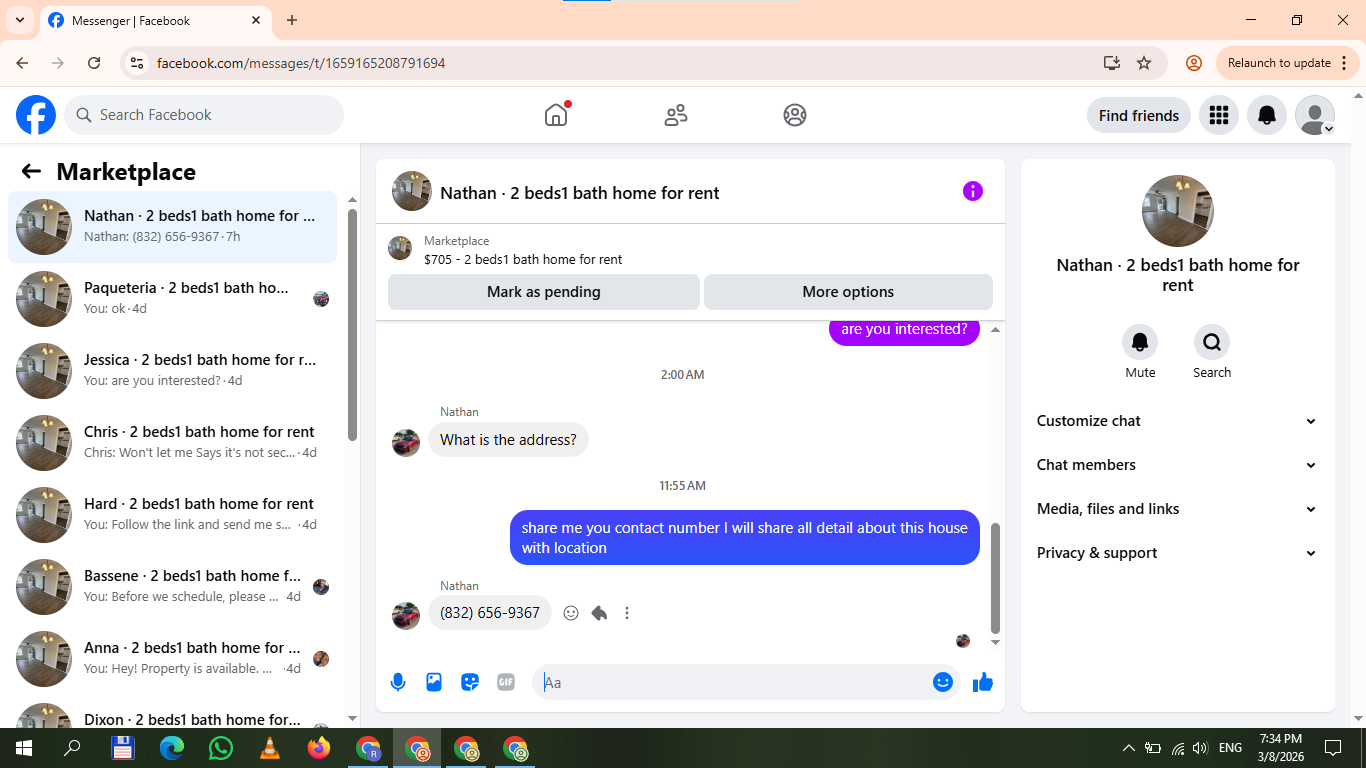Choose a sticker
This screenshot has width=1366, height=768.
(470, 682)
